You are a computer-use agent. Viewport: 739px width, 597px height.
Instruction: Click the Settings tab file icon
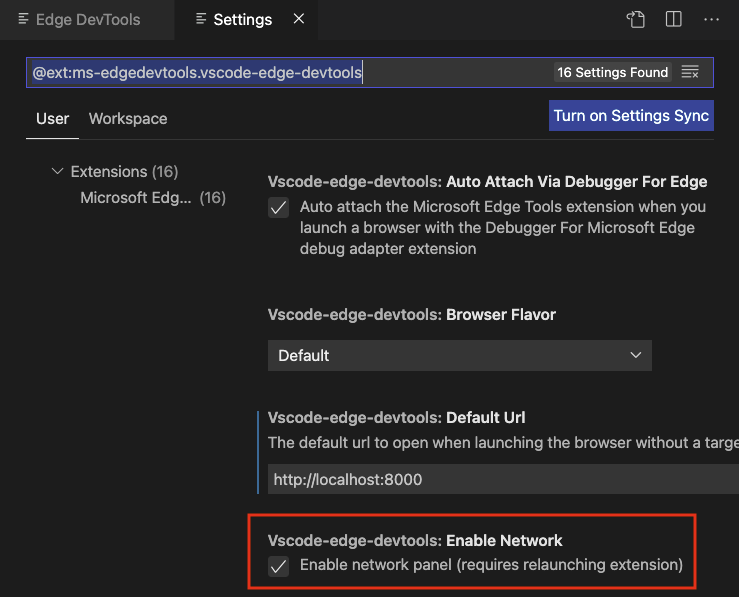point(201,19)
